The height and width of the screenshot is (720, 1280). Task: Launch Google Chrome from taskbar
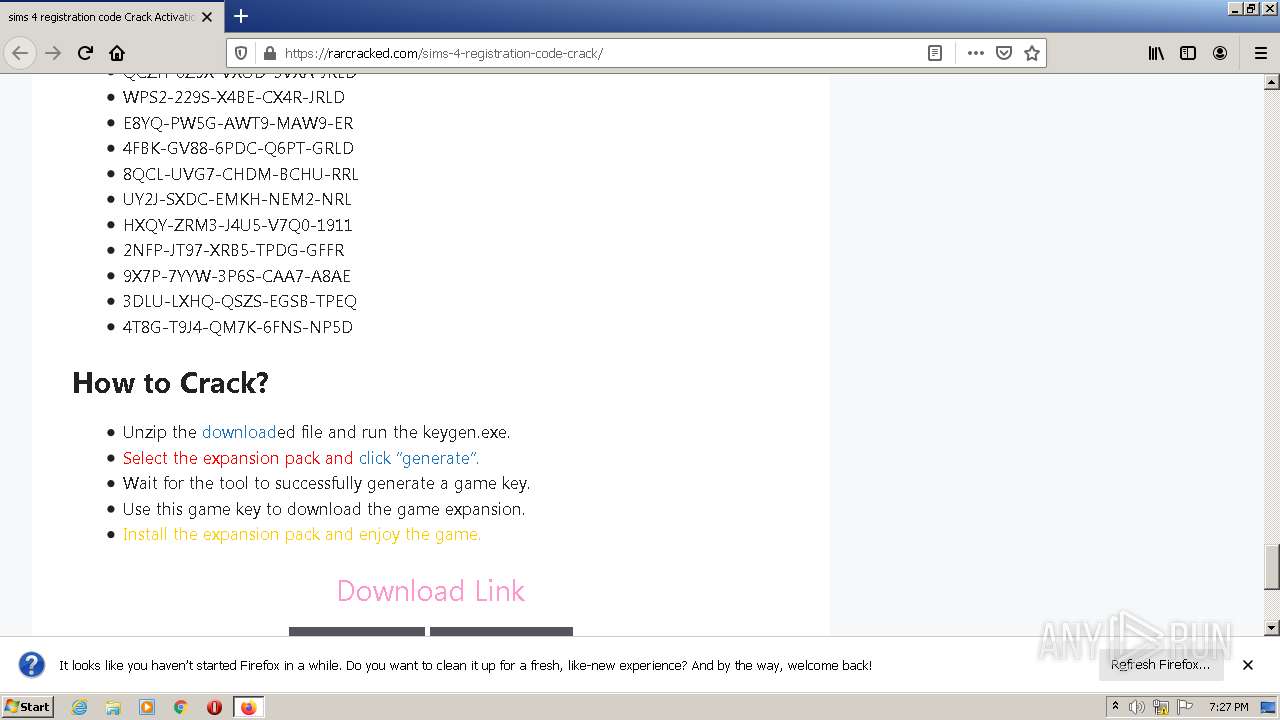pos(181,707)
